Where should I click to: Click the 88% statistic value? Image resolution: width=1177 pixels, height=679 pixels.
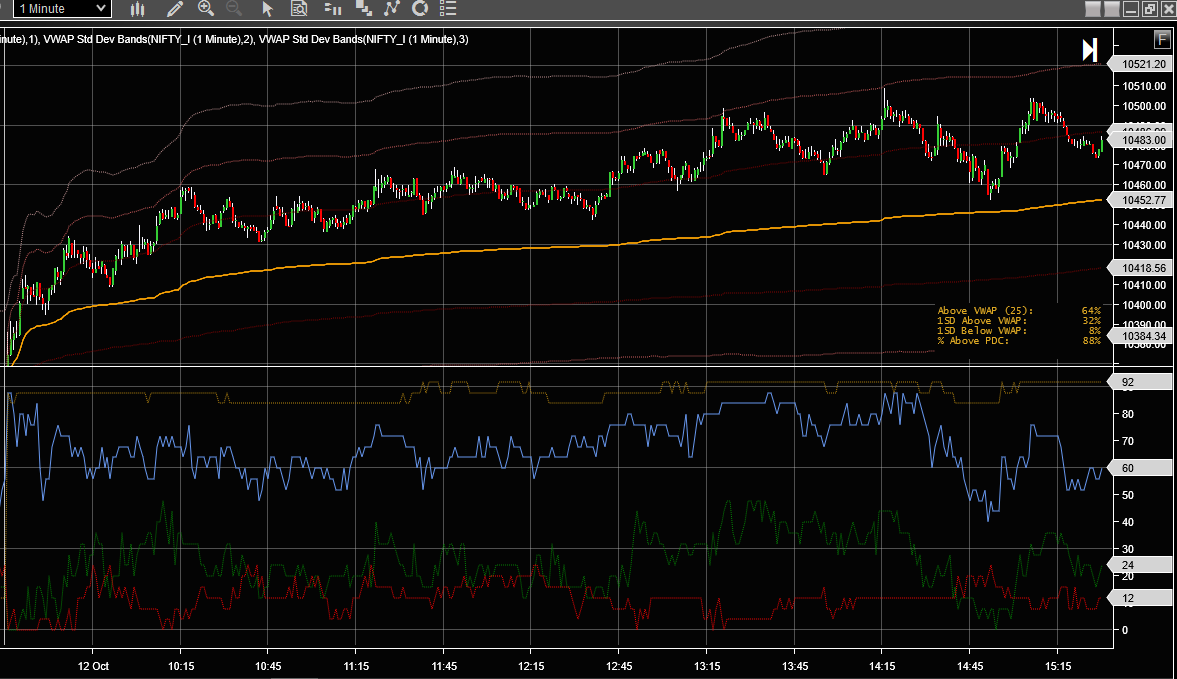(1091, 341)
